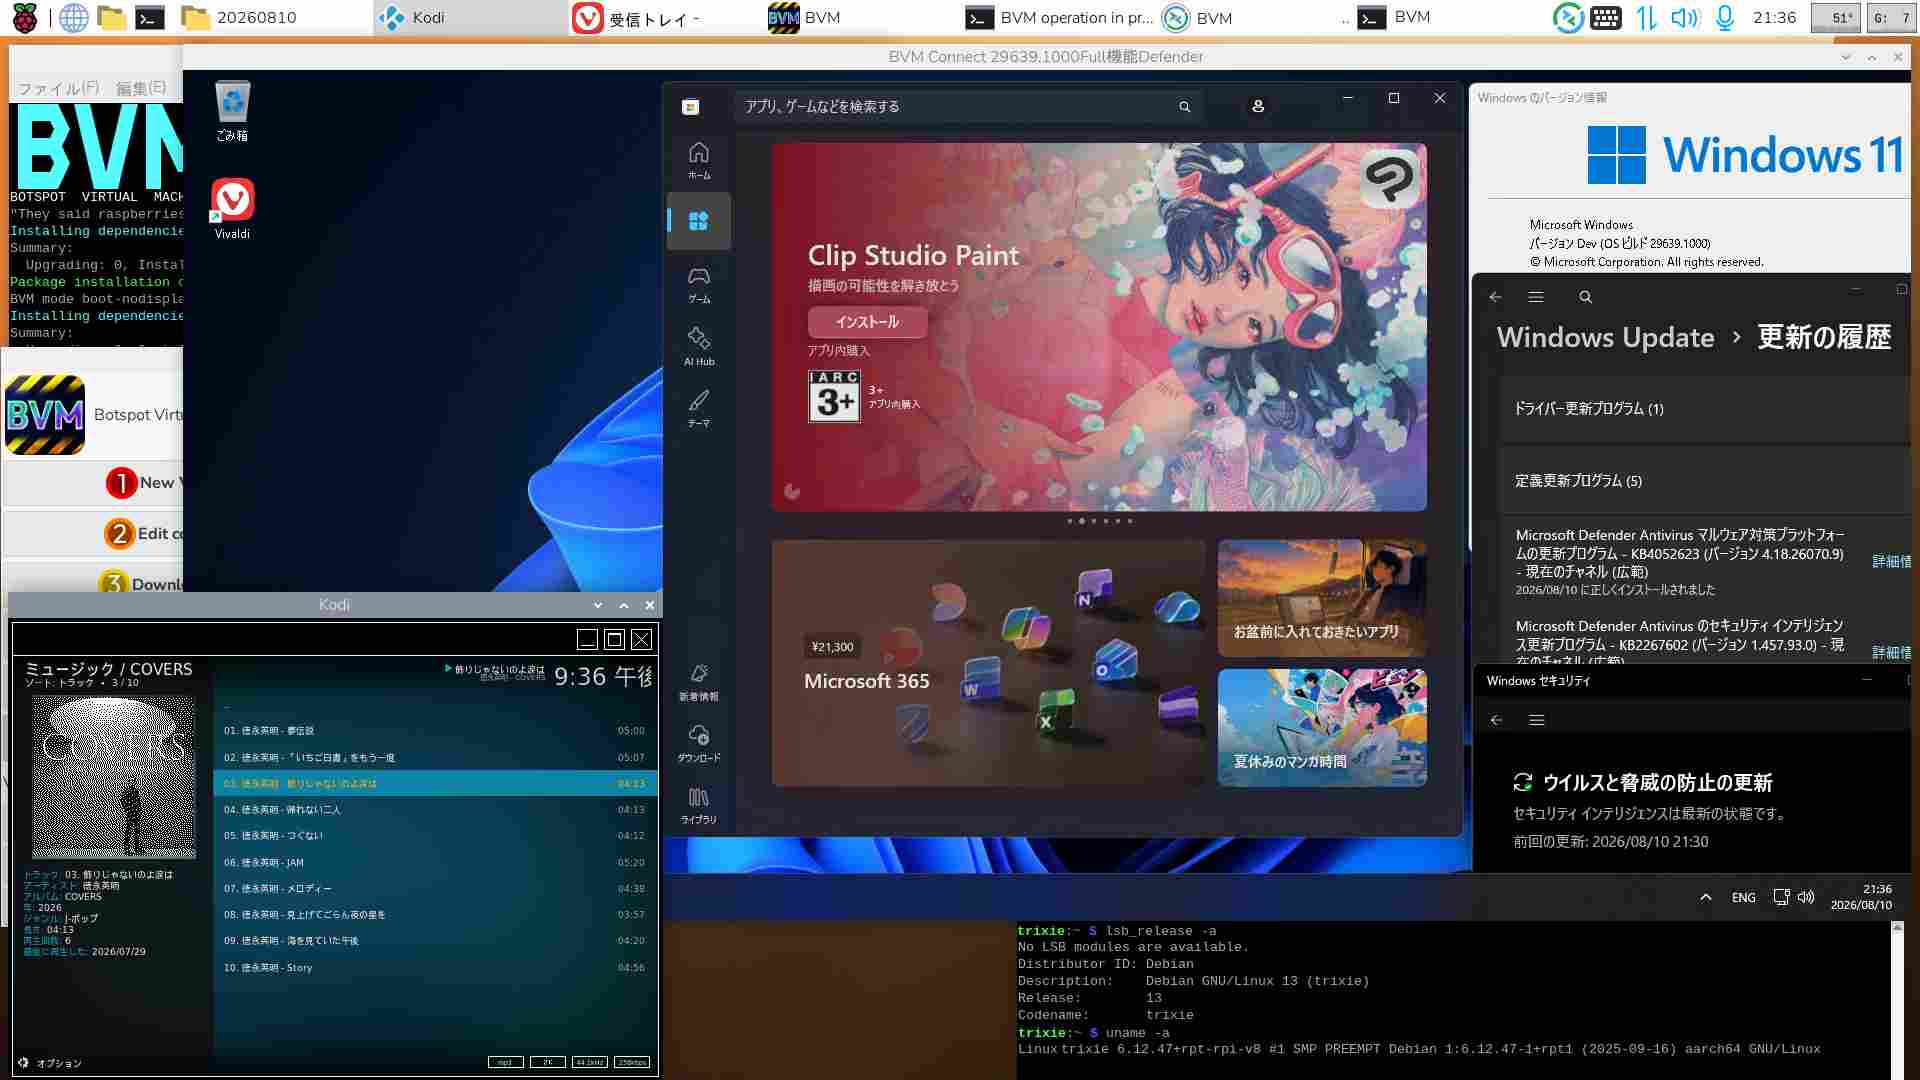Click the BVM New VM button
Viewport: 1920px width, 1080px height.
(93, 483)
